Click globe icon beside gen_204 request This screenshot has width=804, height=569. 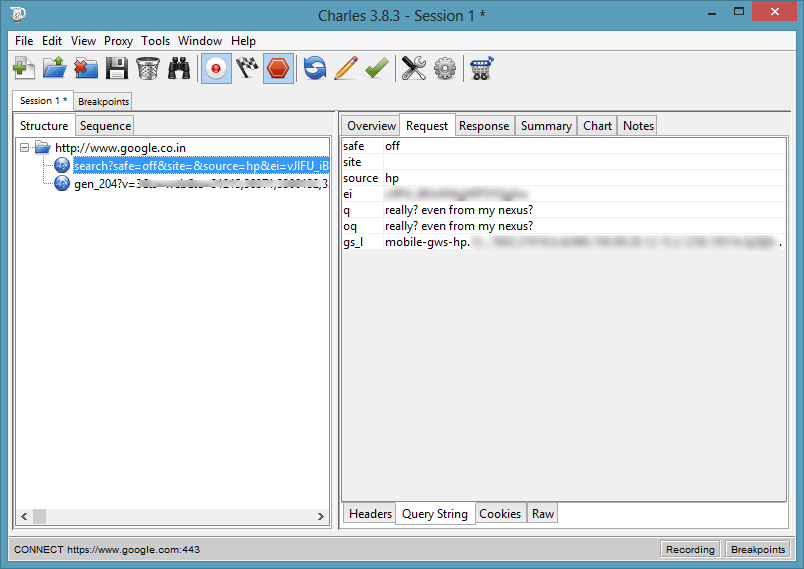(62, 183)
